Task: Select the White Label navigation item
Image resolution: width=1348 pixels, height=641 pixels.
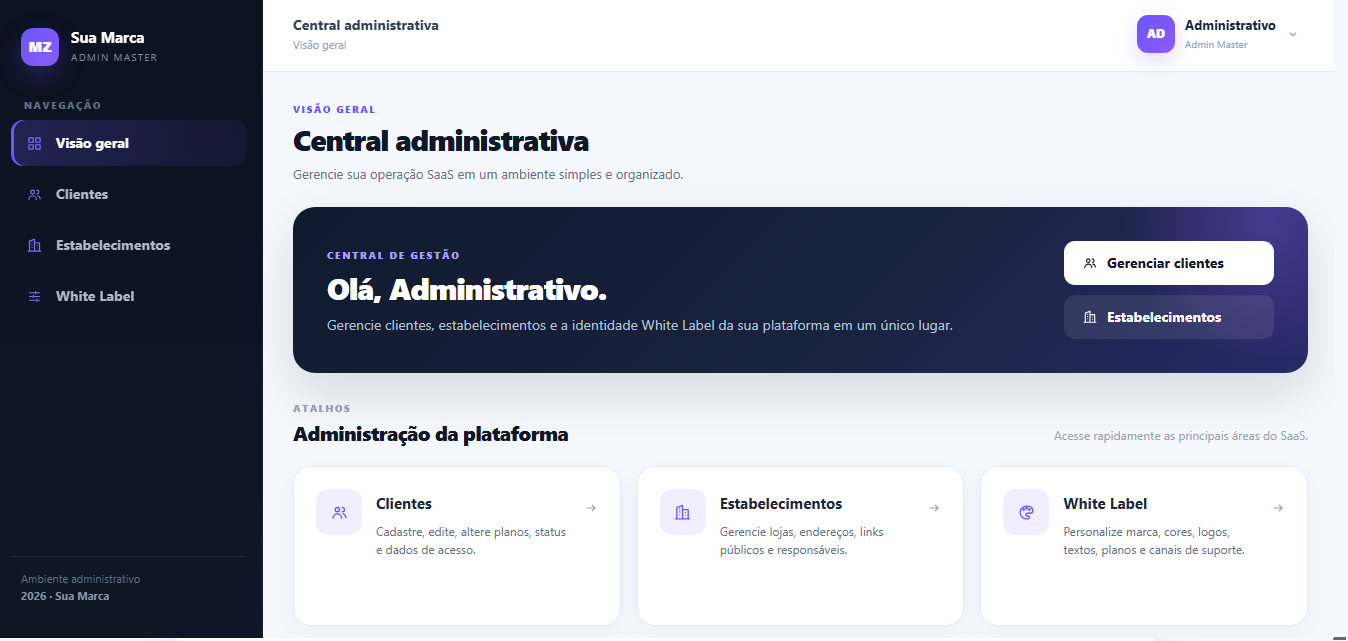Action: tap(129, 296)
